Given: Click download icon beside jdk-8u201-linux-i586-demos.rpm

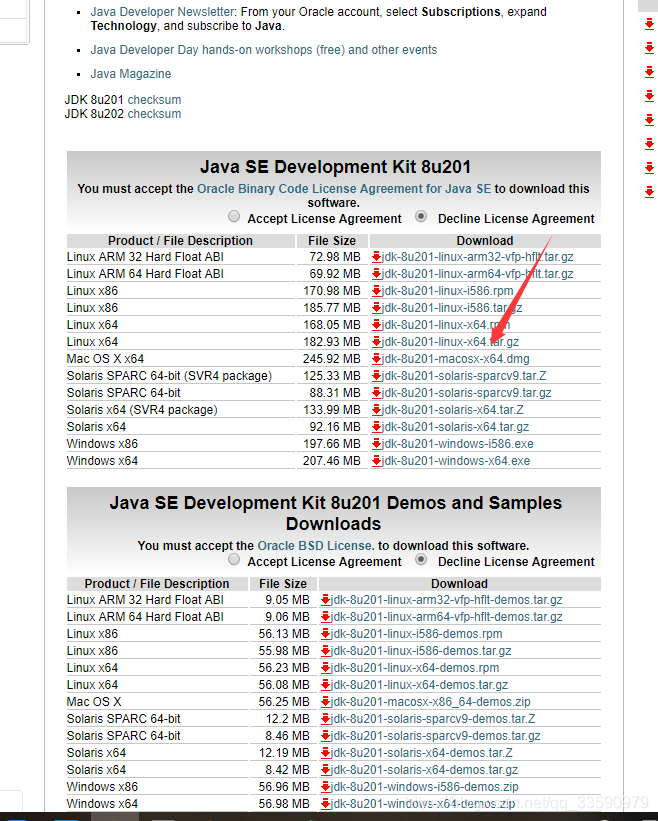Looking at the screenshot, I should tap(326, 634).
